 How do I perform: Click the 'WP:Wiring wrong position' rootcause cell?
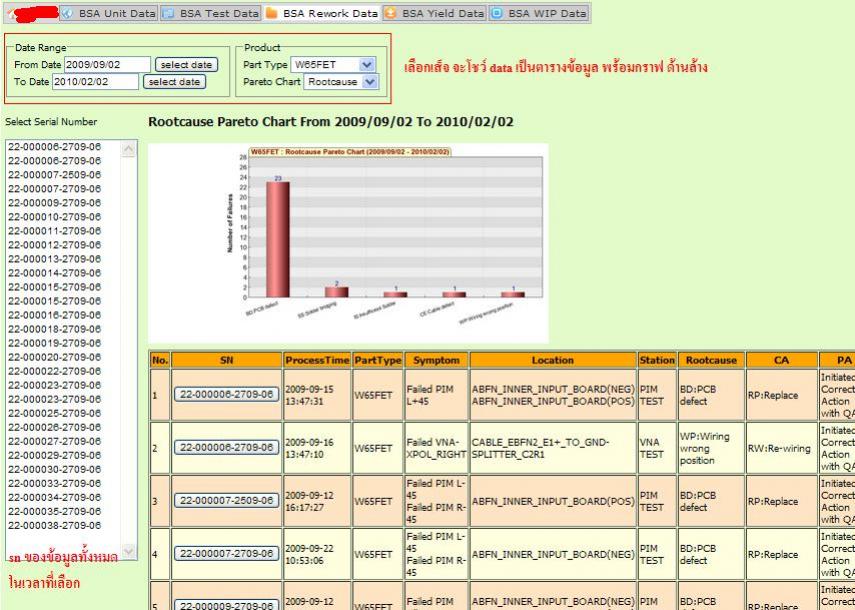[711, 448]
